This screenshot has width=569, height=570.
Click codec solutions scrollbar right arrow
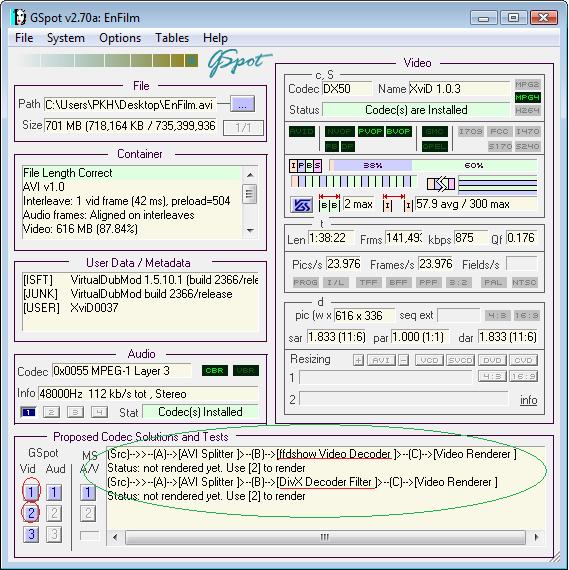pyautogui.click(x=536, y=537)
